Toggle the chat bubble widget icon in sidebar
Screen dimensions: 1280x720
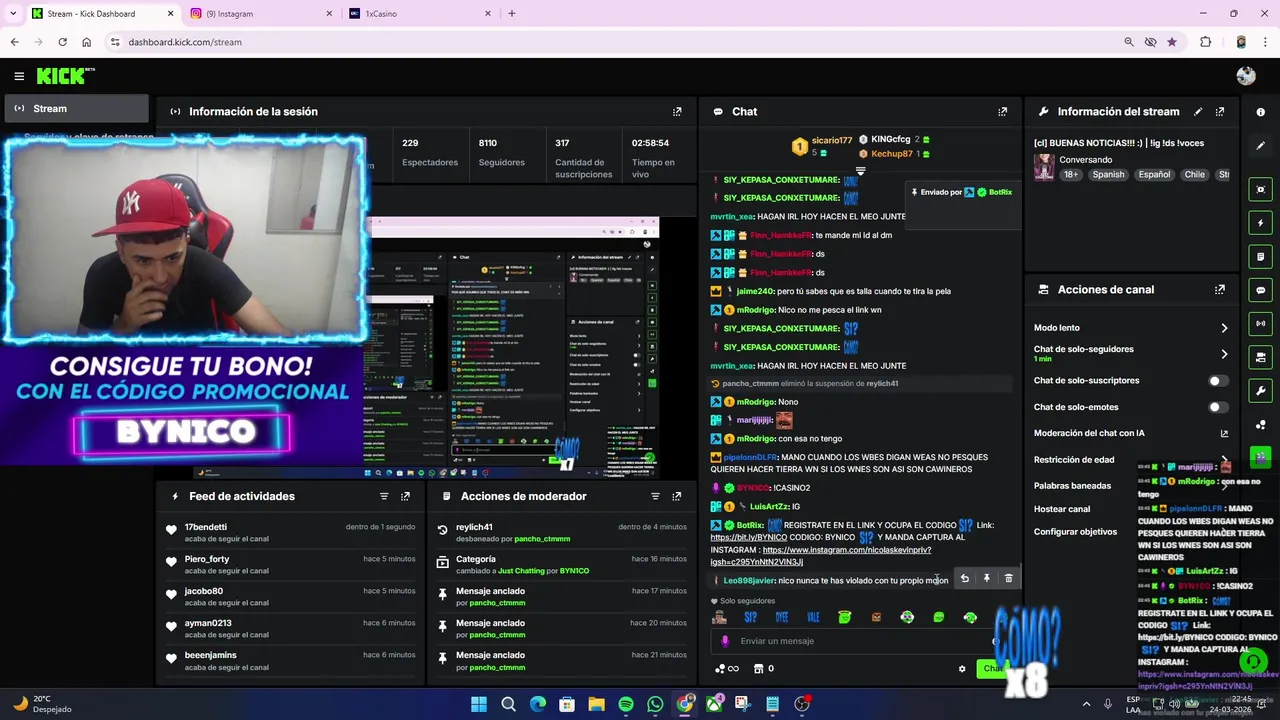(x=1260, y=290)
